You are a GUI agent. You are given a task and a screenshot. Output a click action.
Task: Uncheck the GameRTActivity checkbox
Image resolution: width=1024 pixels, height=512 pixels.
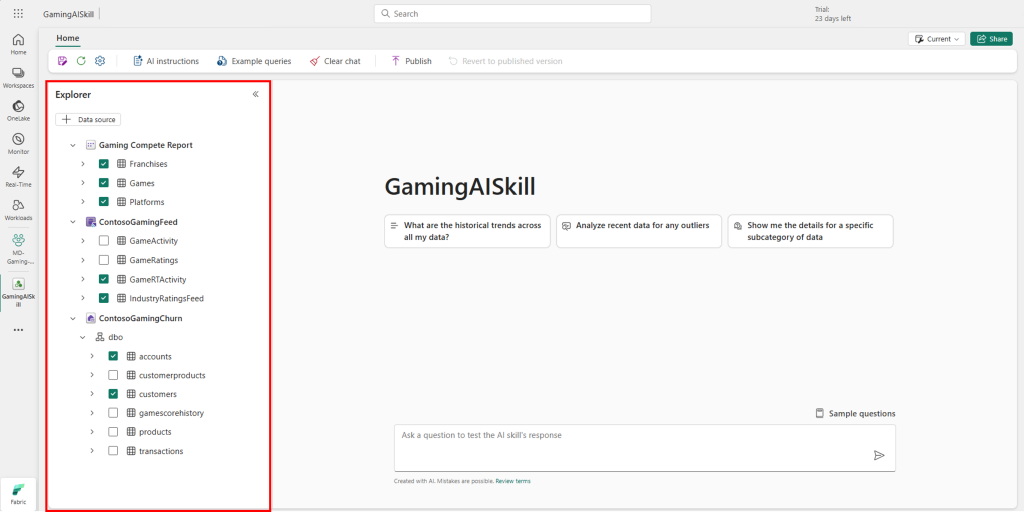click(104, 279)
